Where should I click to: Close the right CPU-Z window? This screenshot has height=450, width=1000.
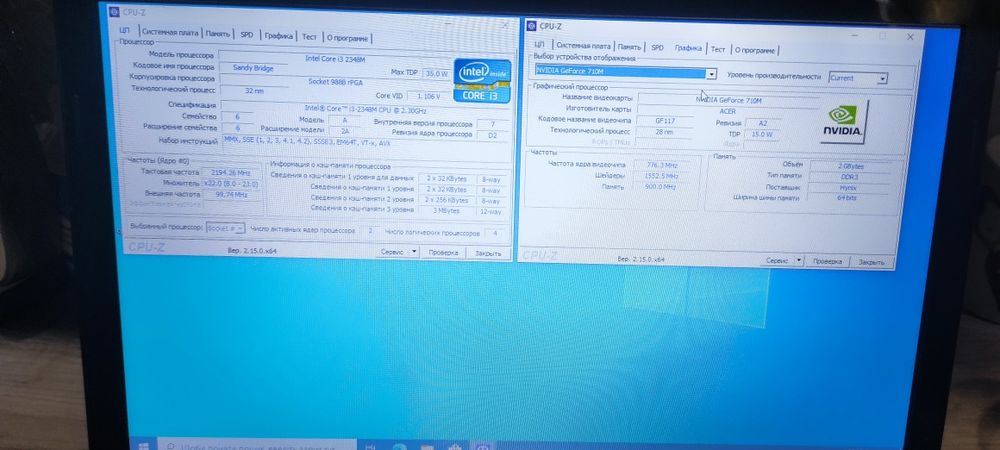[910, 37]
